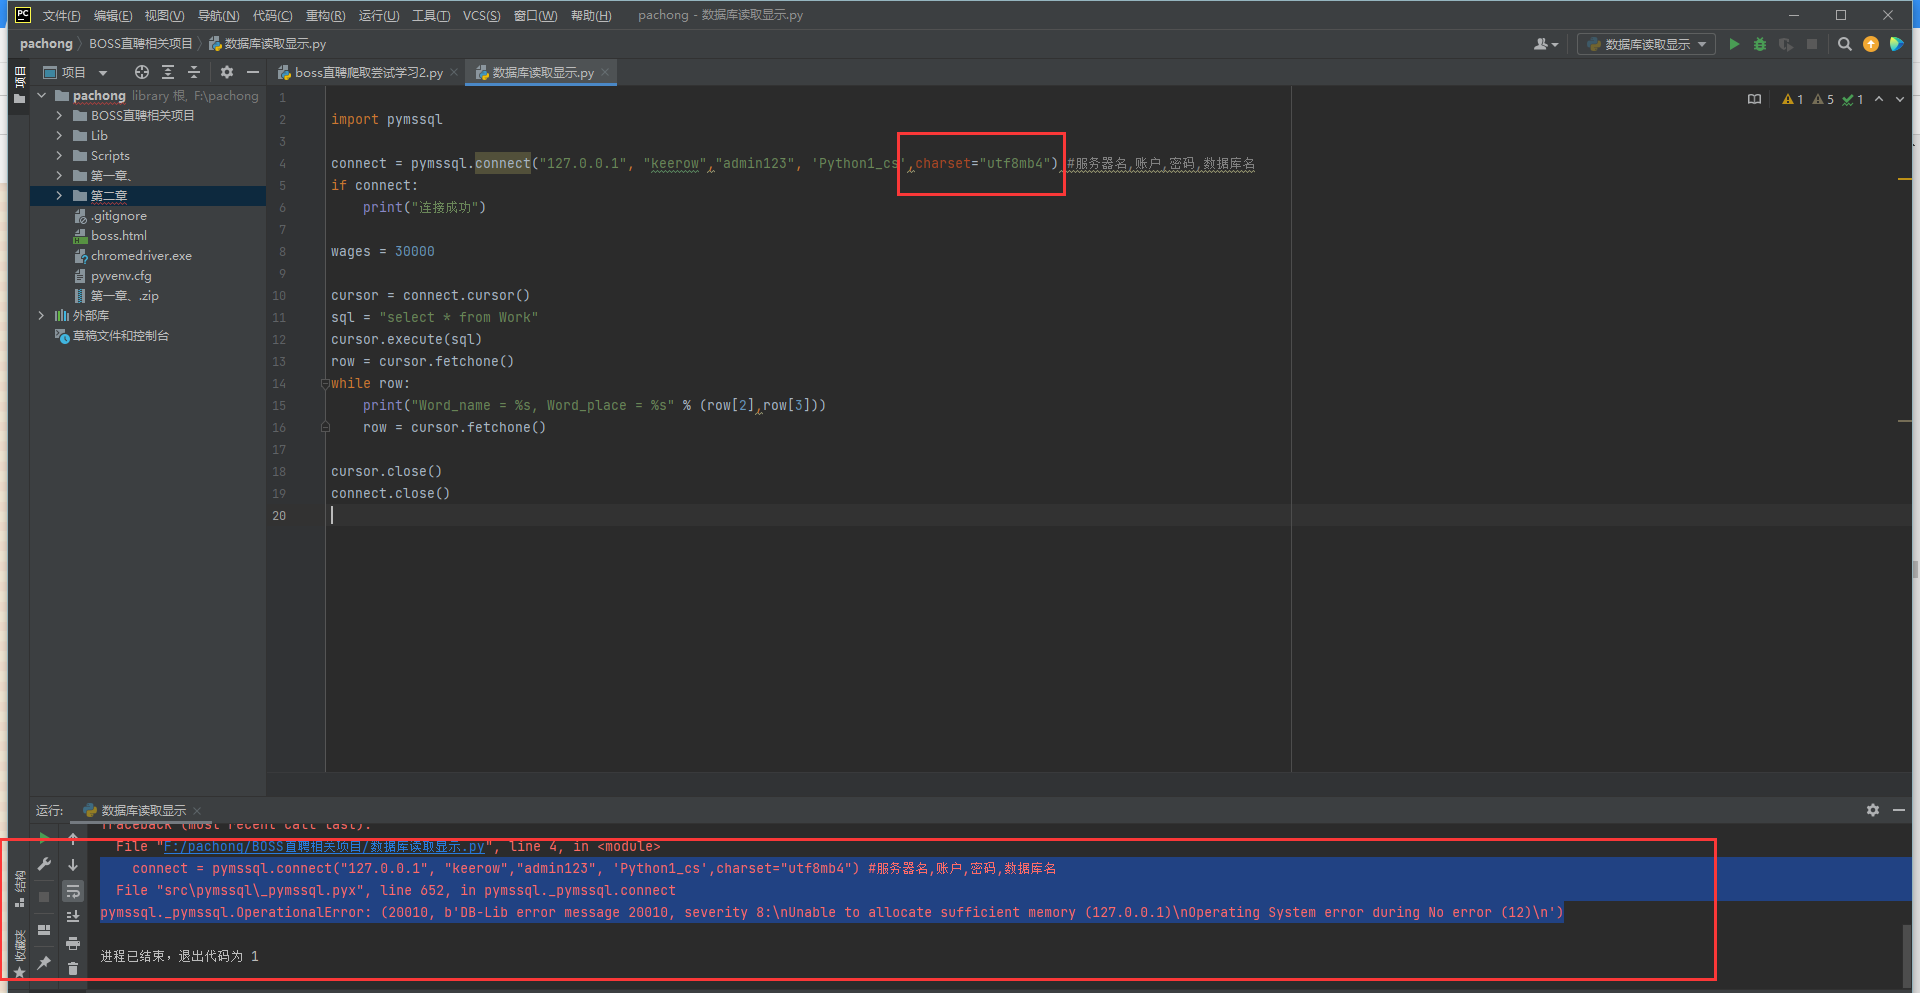Screen dimensions: 1920x993
Task: Open the 重构(R) menu
Action: [x=325, y=15]
